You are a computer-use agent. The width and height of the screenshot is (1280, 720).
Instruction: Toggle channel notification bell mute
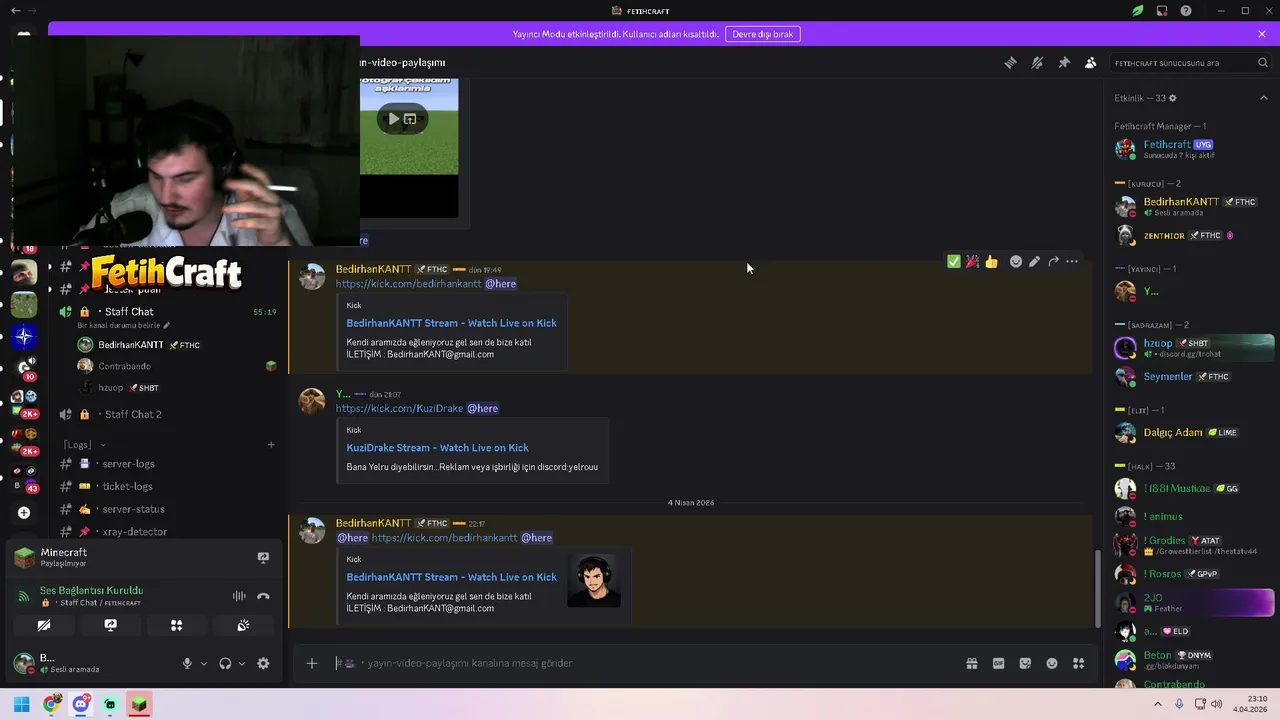1037,62
